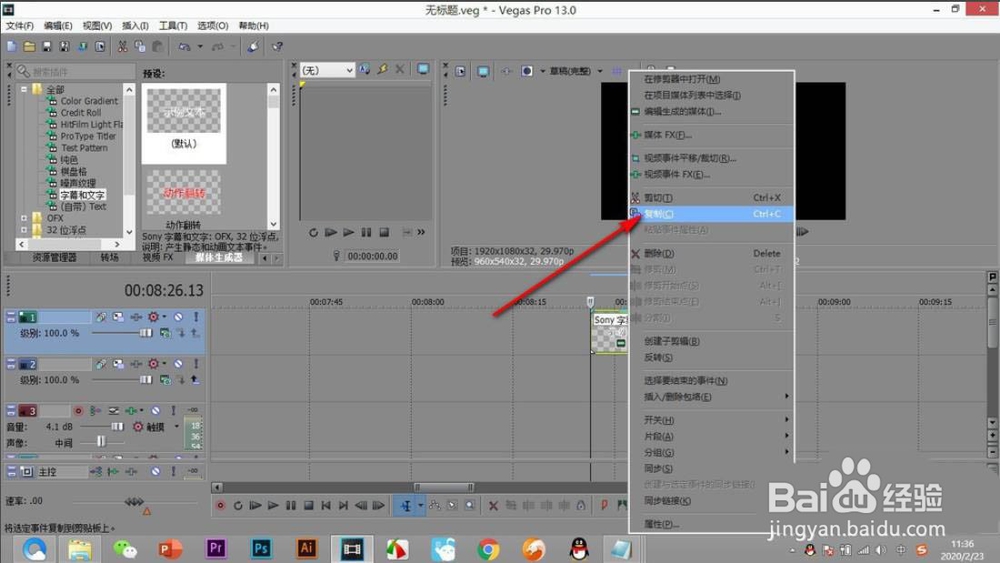The height and width of the screenshot is (563, 1000).
Task: Switch to the 视频 FX tab
Action: tap(158, 258)
